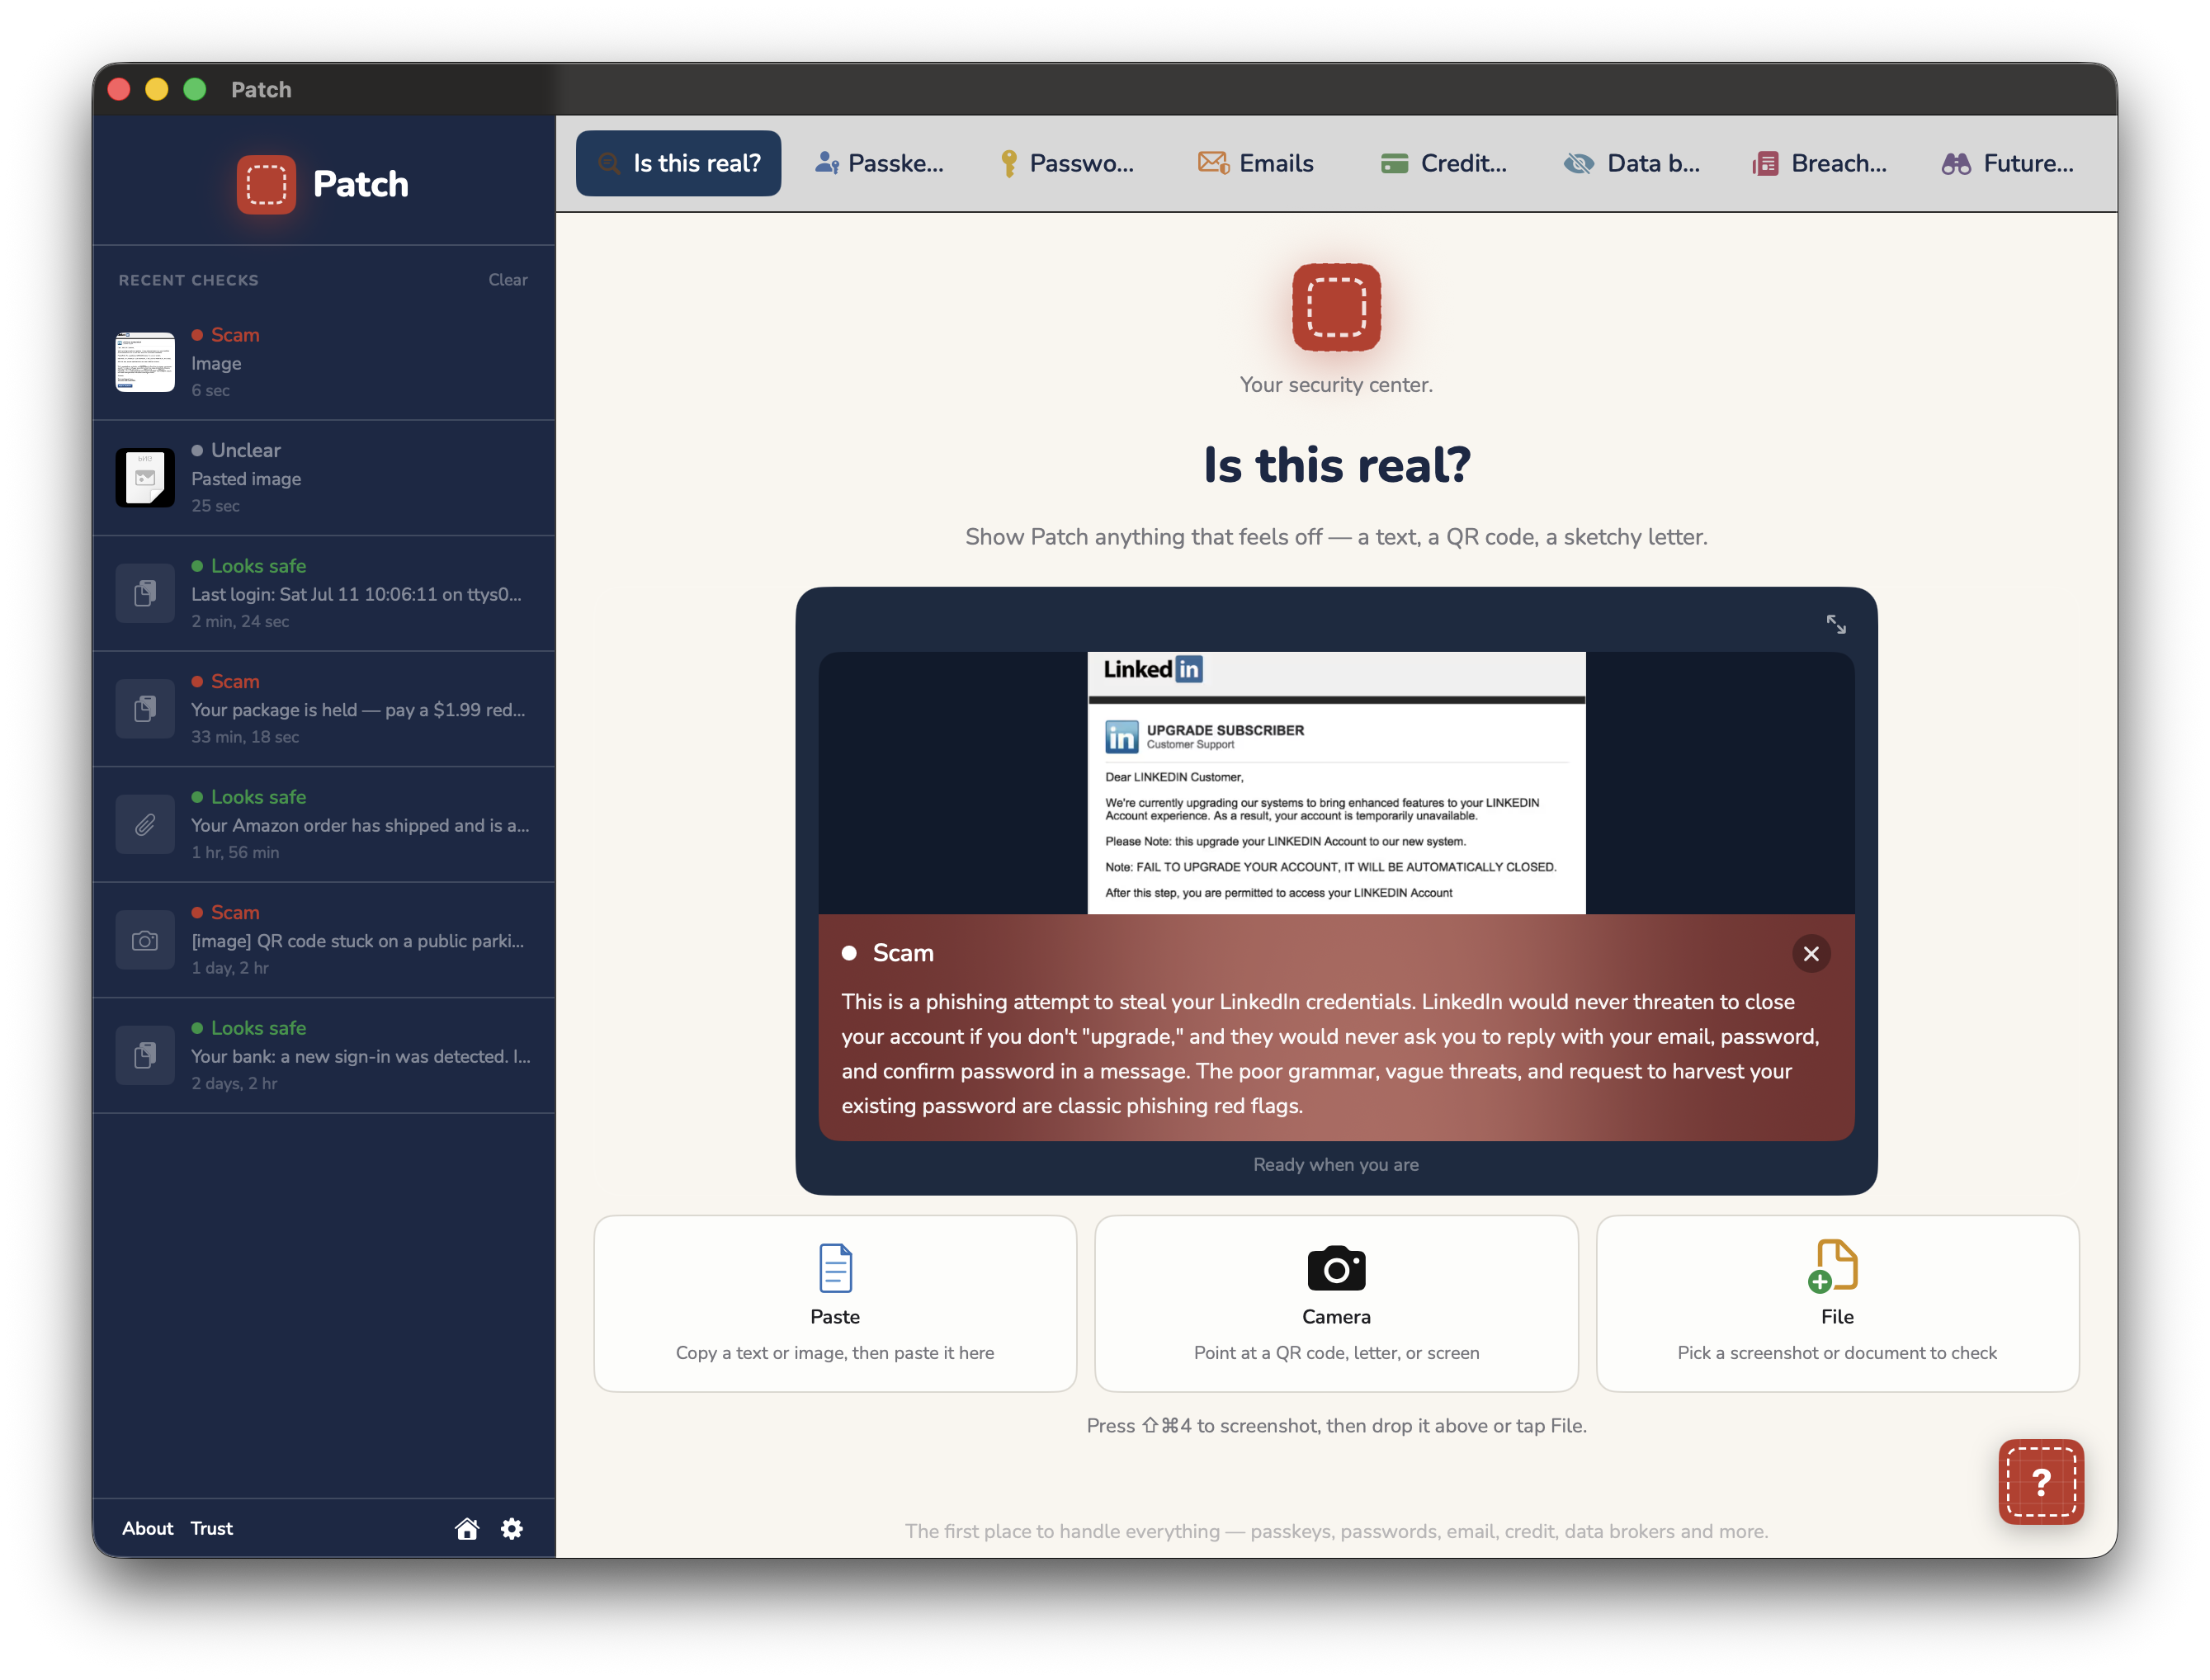The width and height of the screenshot is (2210, 1680).
Task: Click the screenshot shortcut hint text
Action: point(1335,1425)
